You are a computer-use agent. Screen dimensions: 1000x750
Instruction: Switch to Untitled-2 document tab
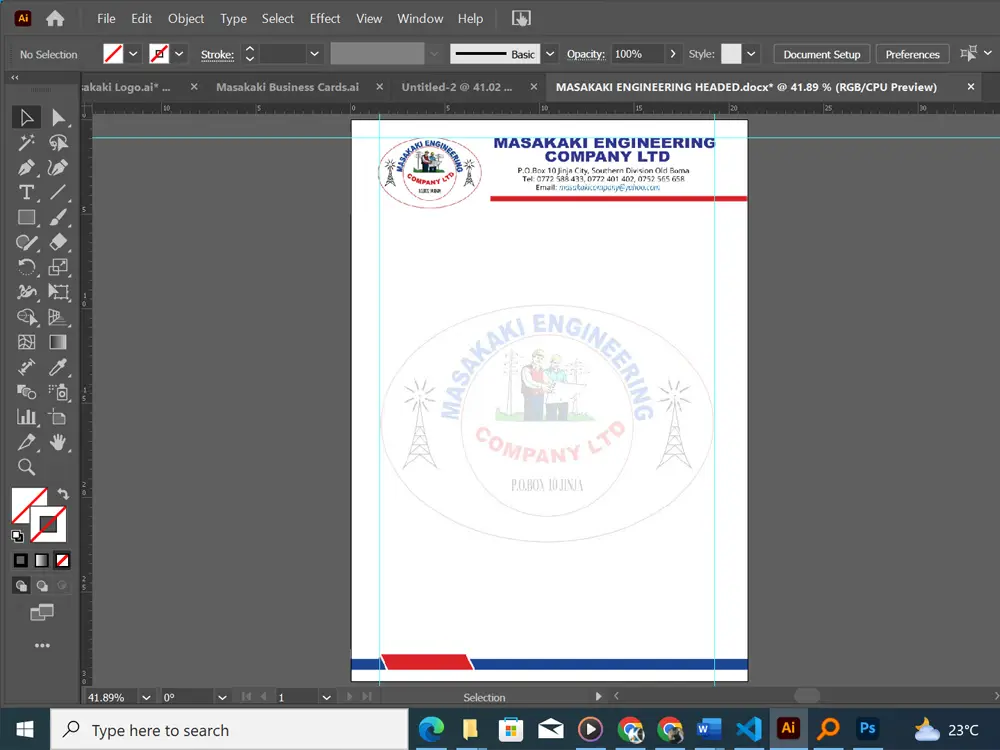[457, 87]
